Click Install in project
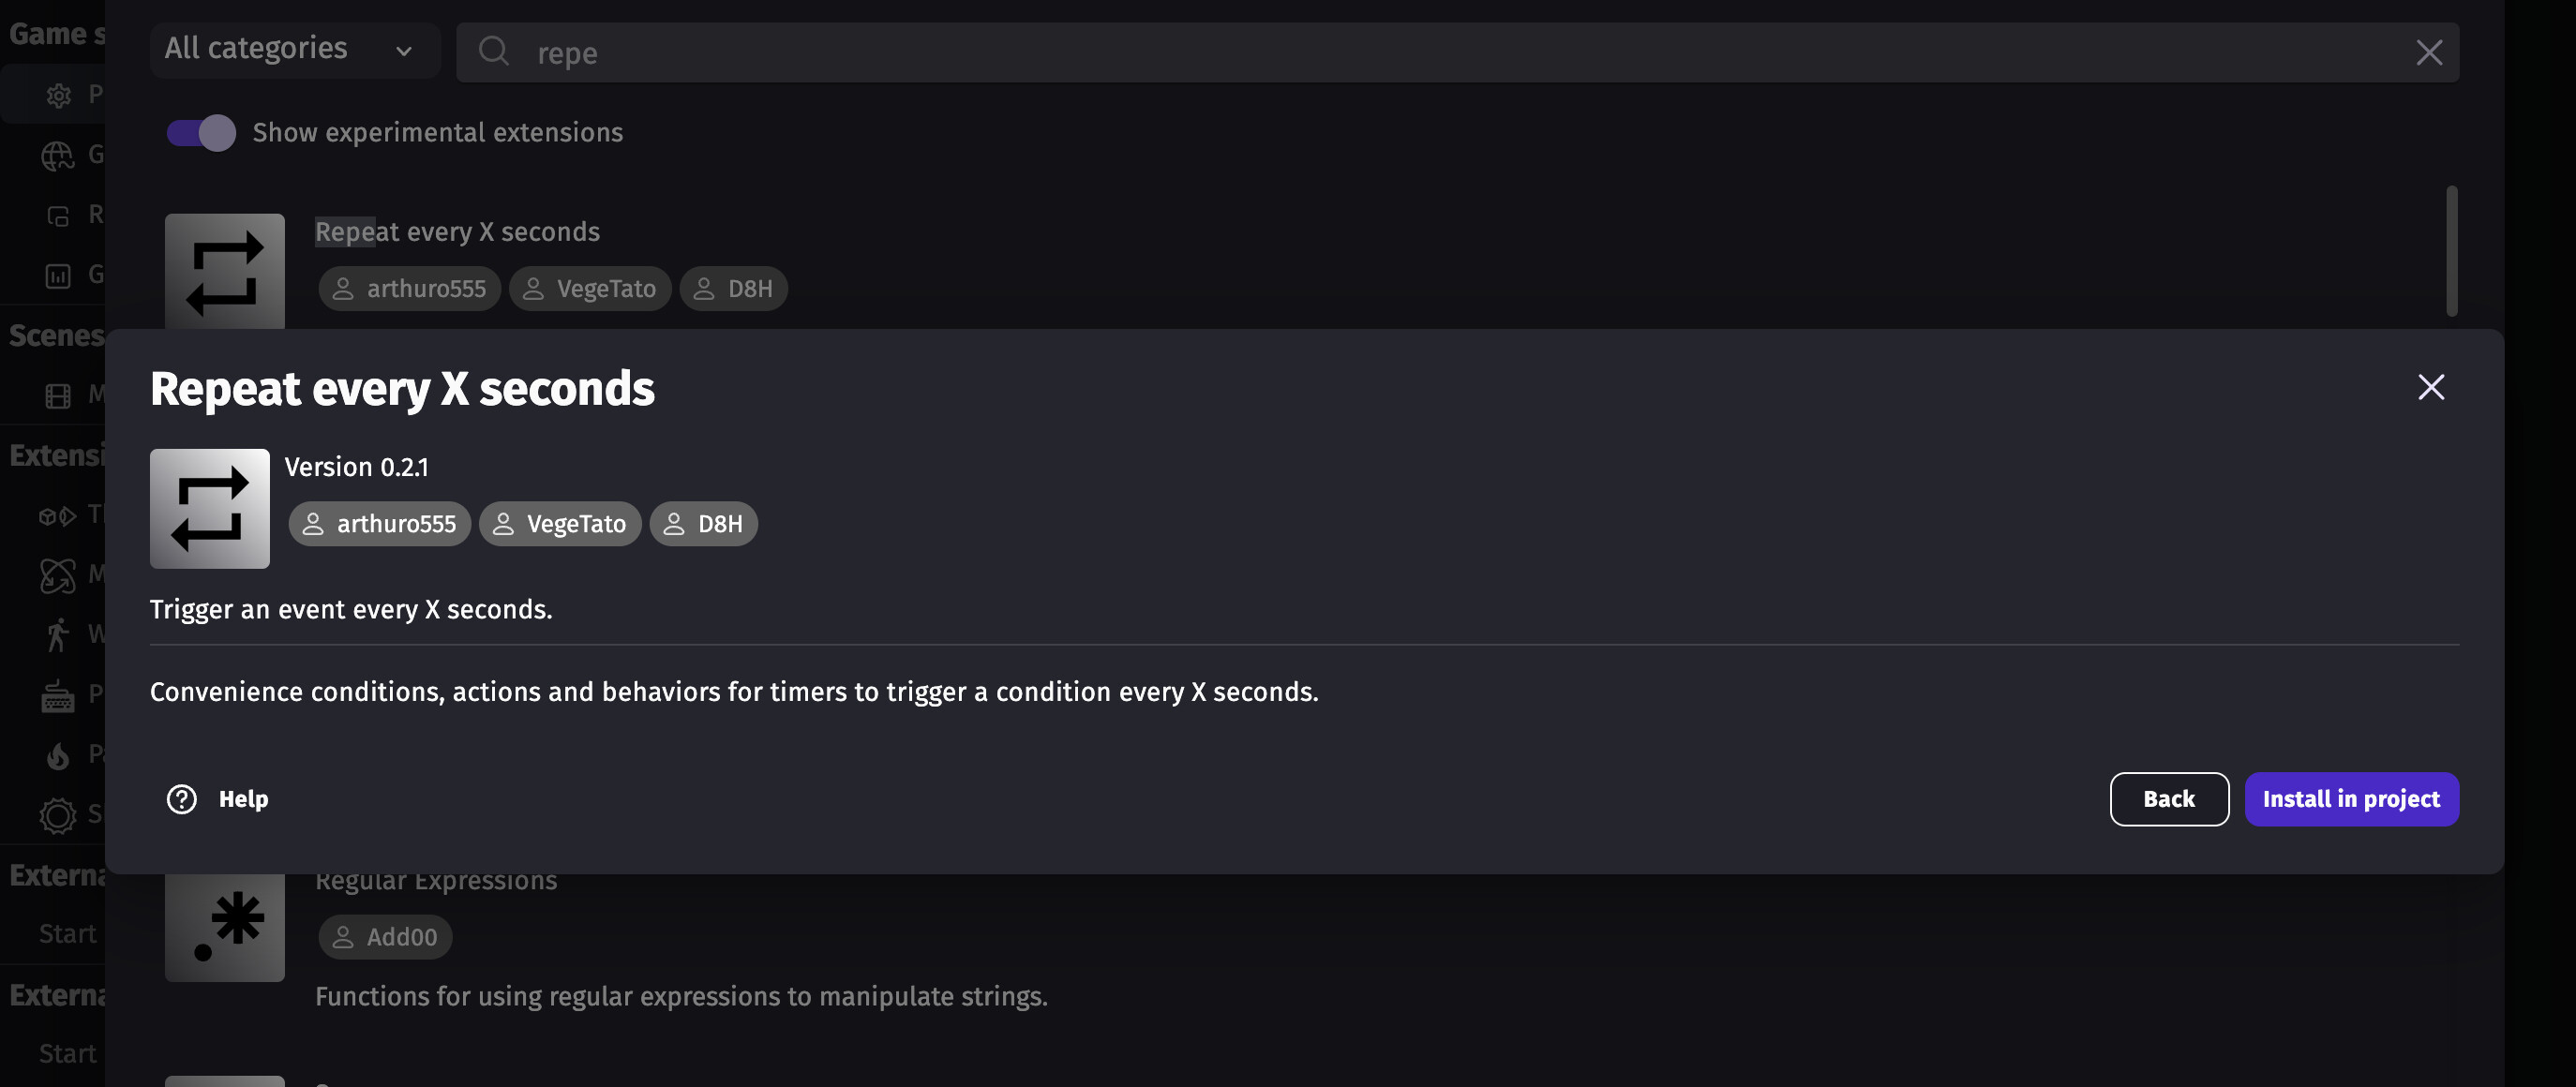 click(x=2351, y=799)
